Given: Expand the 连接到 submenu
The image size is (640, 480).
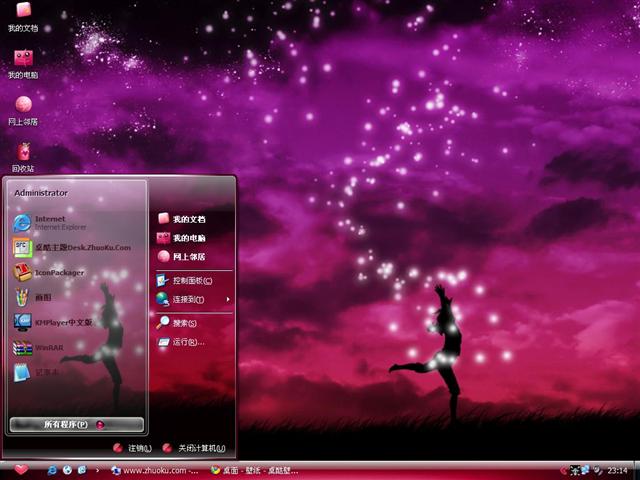Looking at the screenshot, I should 192,299.
